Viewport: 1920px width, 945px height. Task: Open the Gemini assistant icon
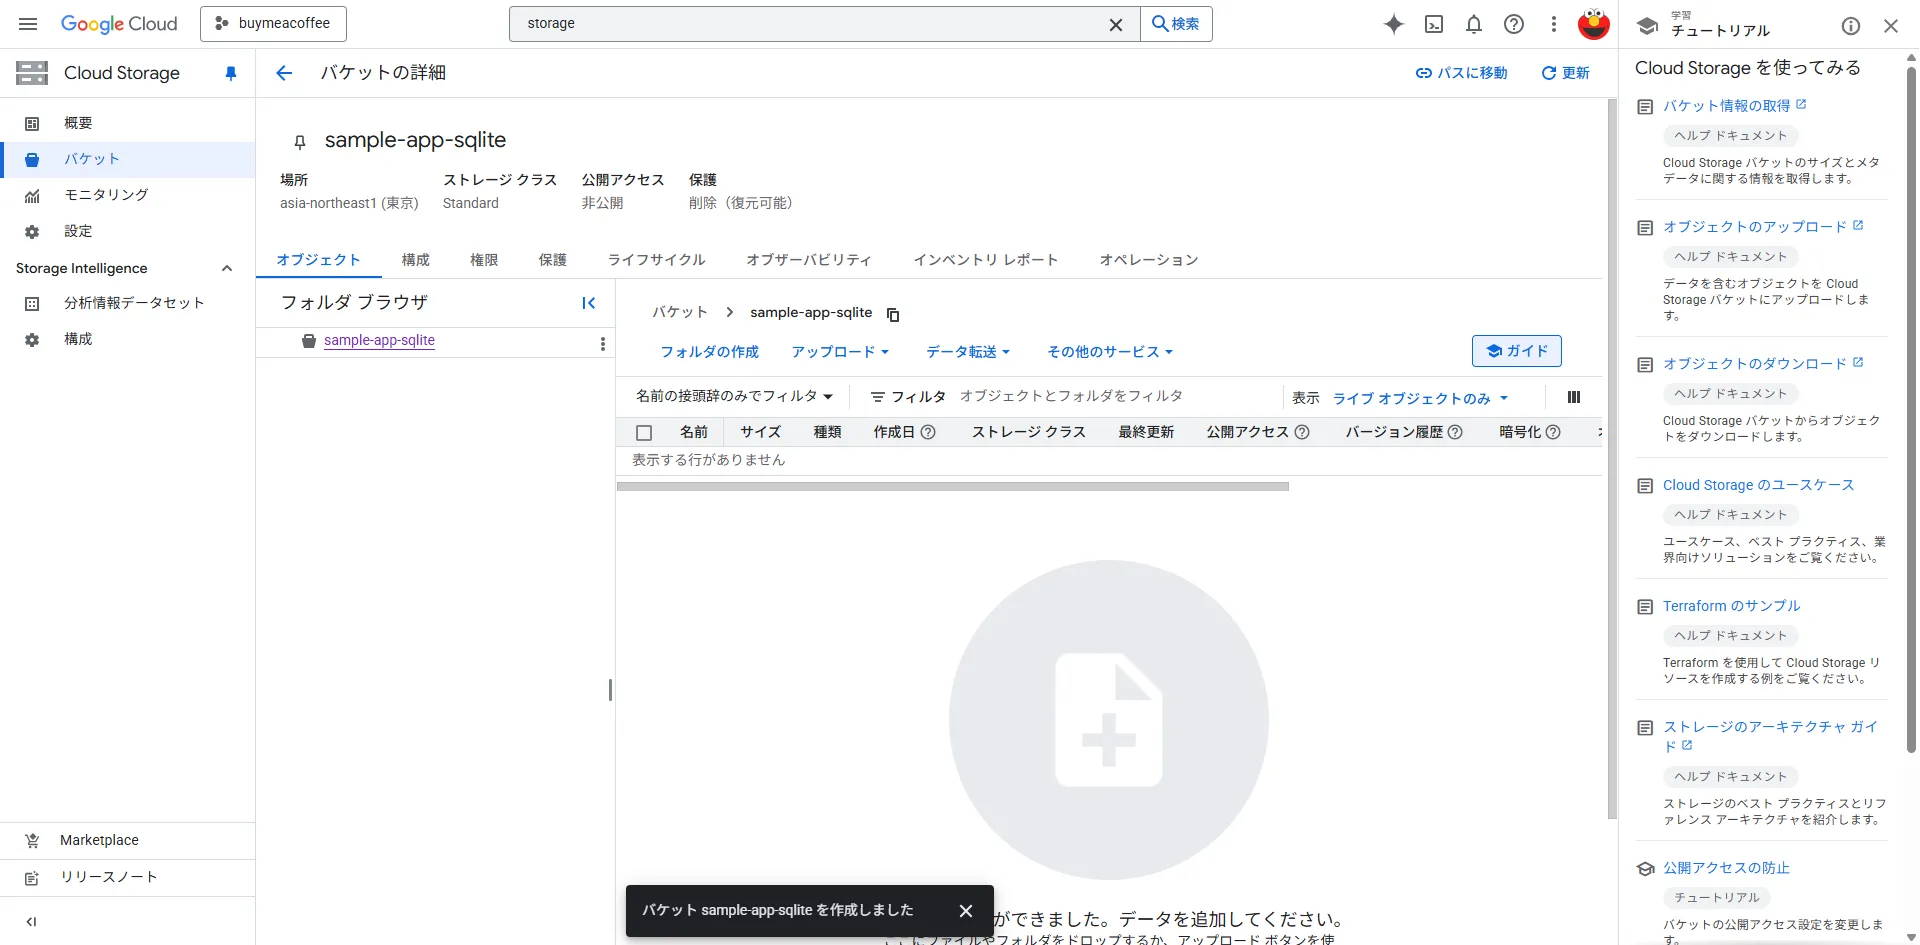(x=1393, y=24)
